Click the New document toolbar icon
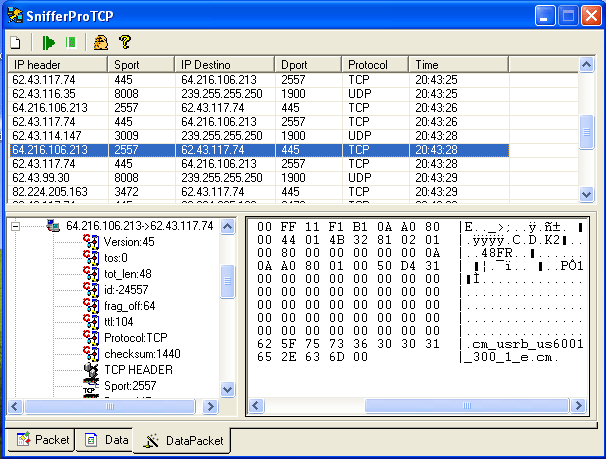Viewport: 606px width, 459px height. click(15, 42)
